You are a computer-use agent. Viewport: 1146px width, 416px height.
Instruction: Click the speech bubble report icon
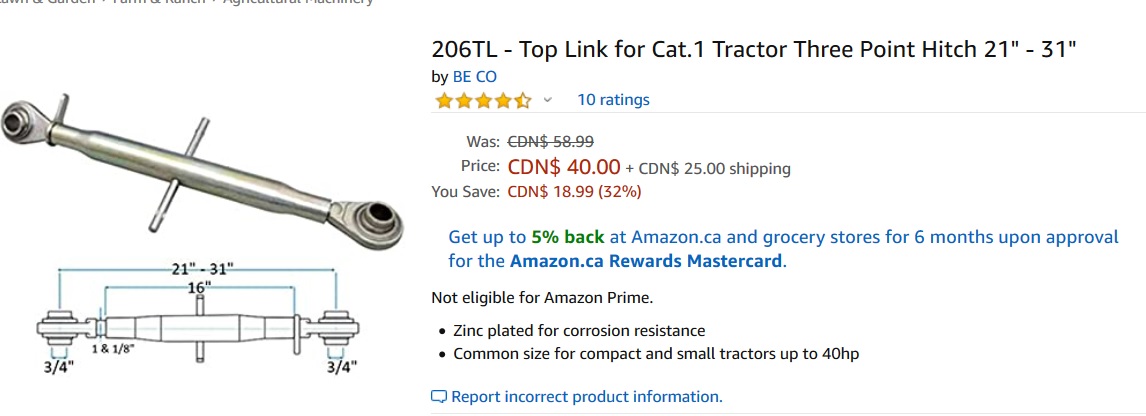point(439,397)
